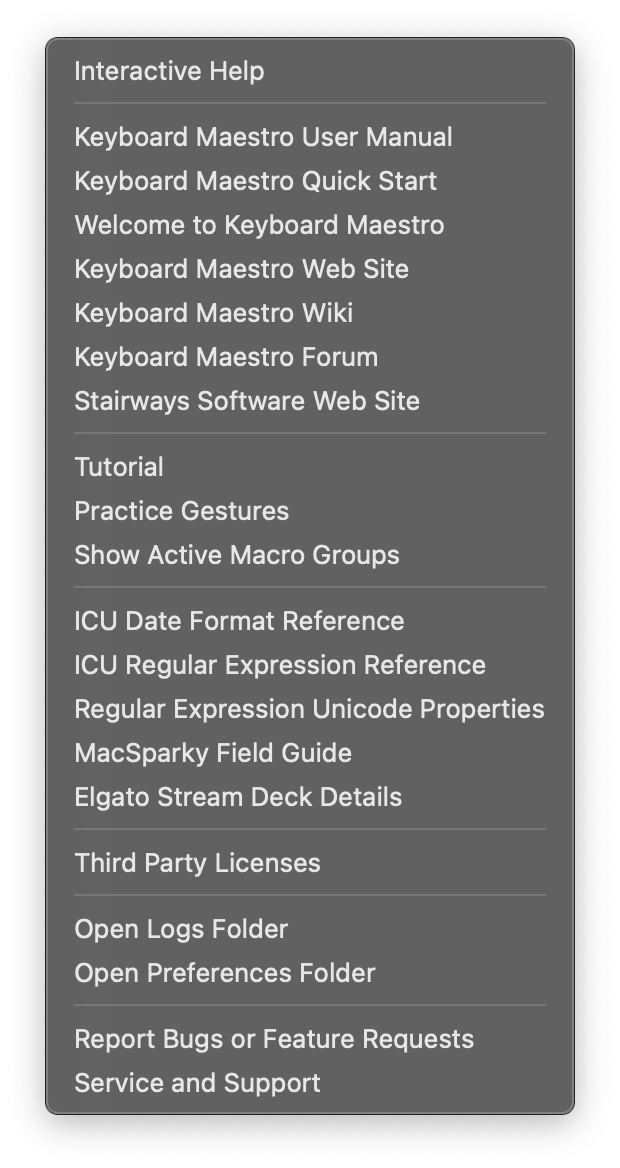Open Stairways Software Web Site
This screenshot has width=620, height=1168.
click(247, 401)
